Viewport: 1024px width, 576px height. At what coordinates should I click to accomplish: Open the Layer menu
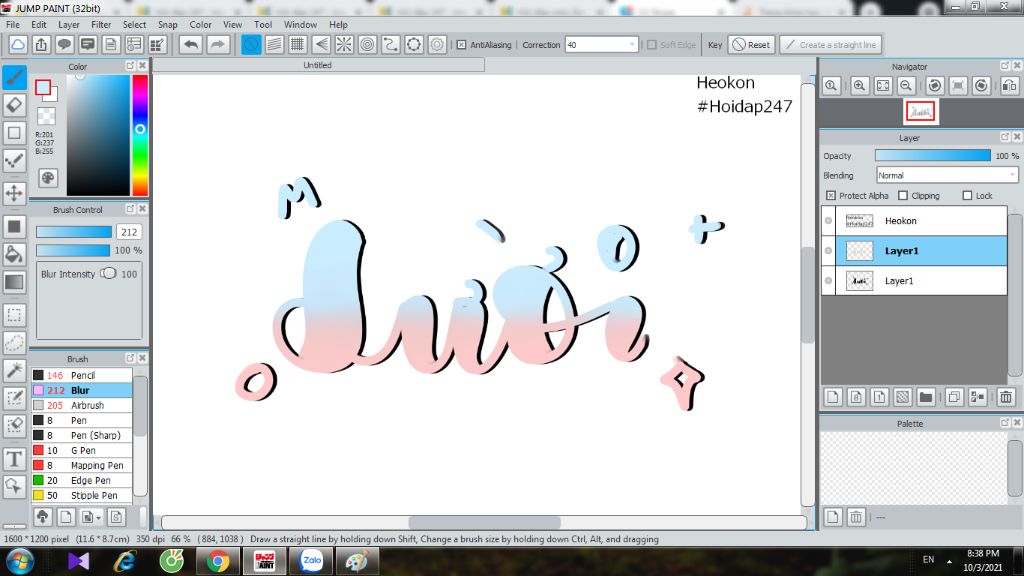pyautogui.click(x=69, y=24)
